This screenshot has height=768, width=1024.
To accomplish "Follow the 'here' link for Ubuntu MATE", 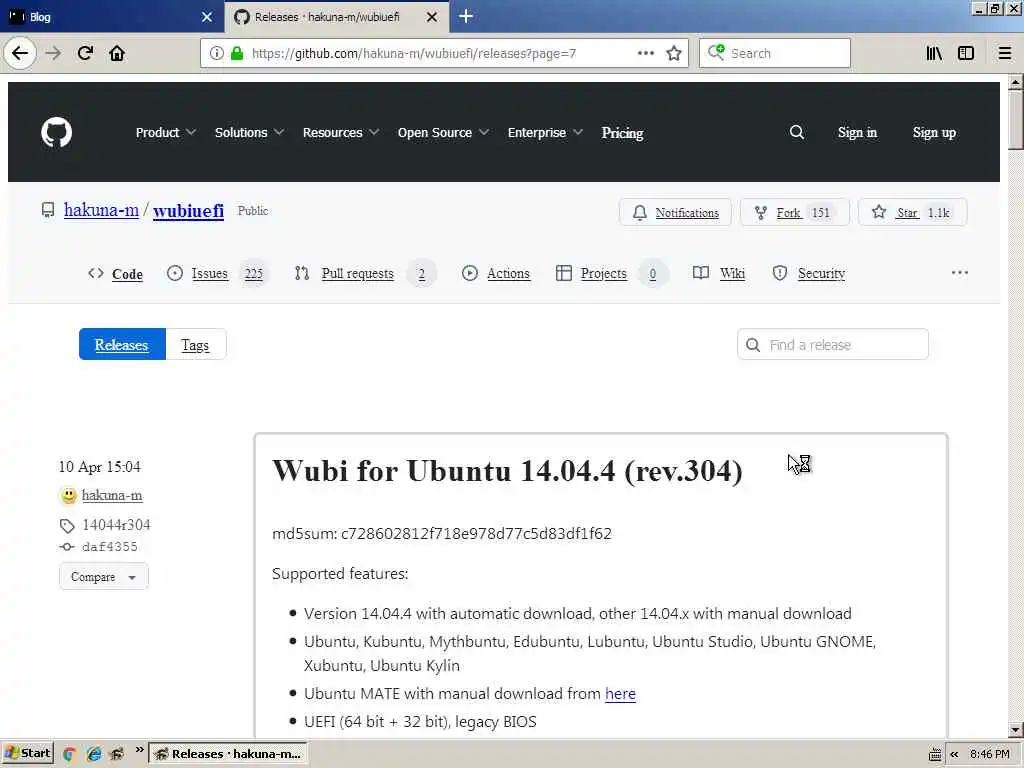I will click(x=620, y=694).
